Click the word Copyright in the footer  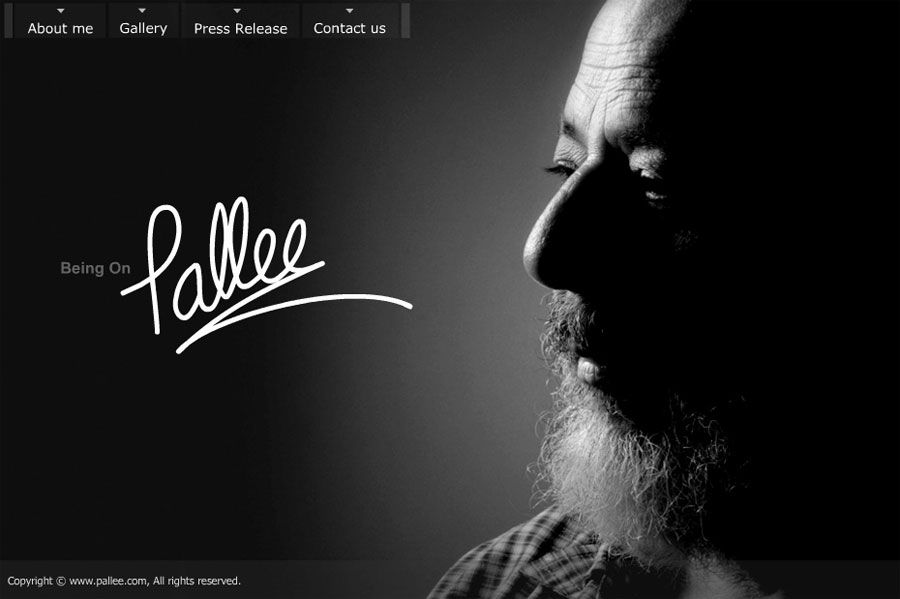[30, 581]
